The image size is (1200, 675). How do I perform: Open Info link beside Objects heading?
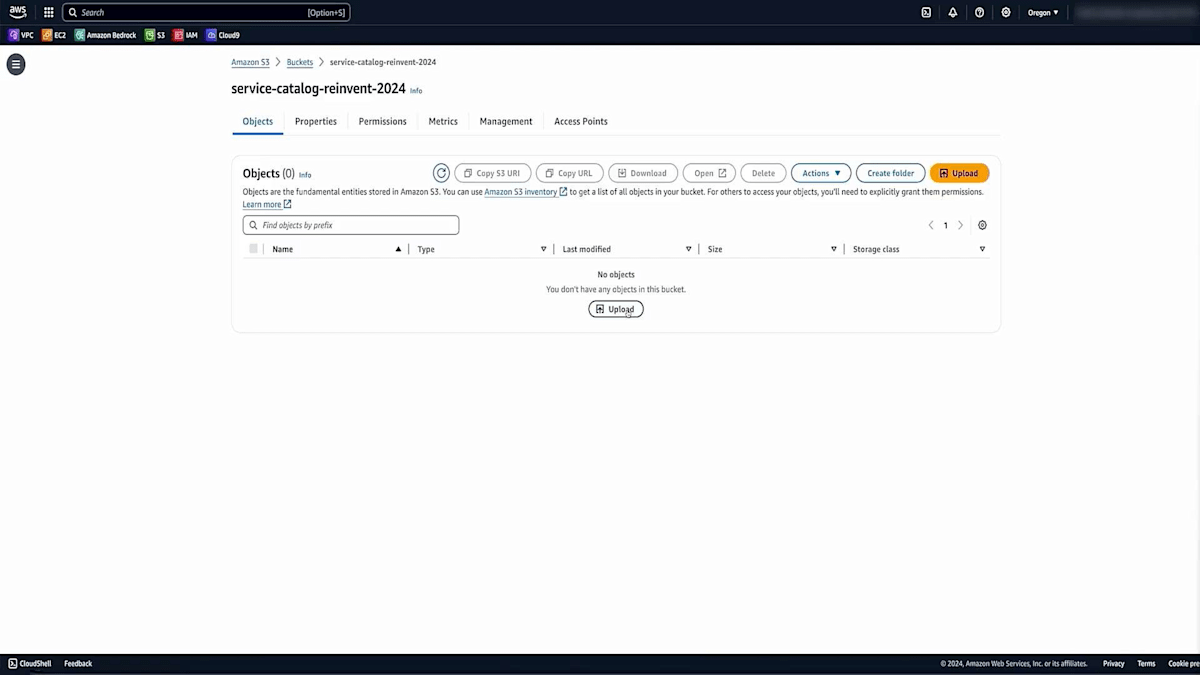click(305, 175)
